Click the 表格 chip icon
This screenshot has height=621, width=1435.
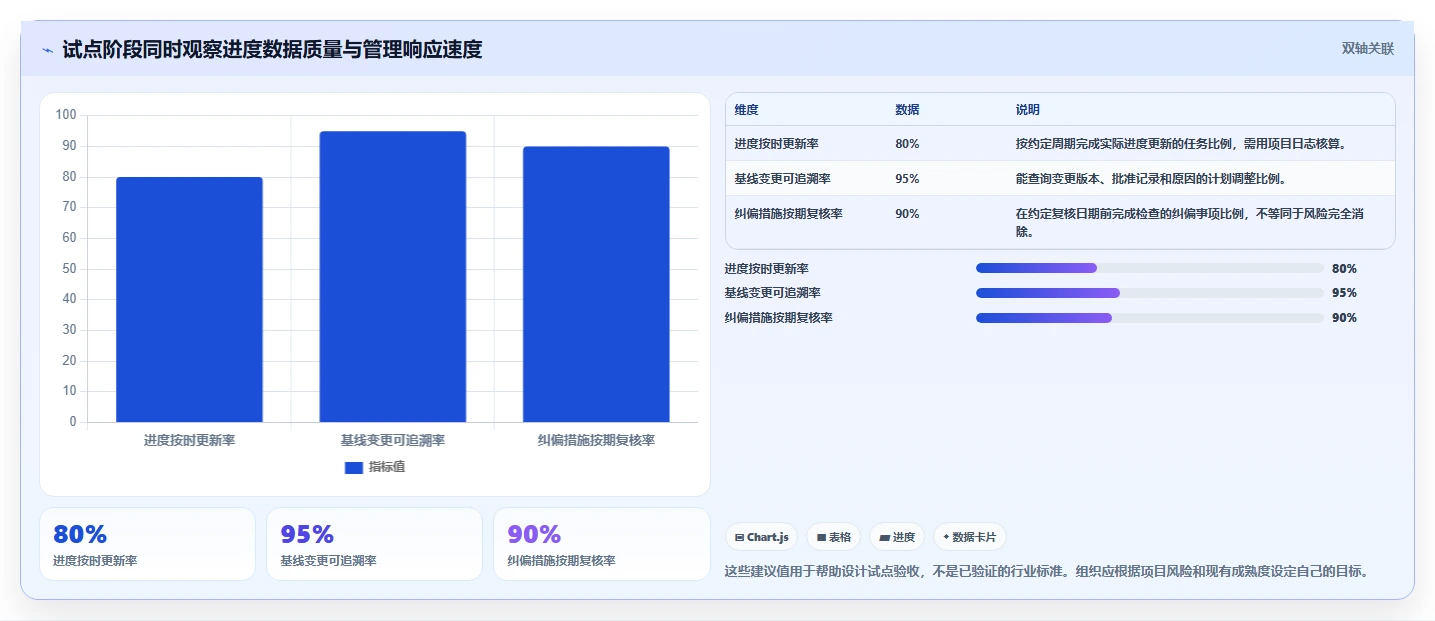(x=821, y=537)
